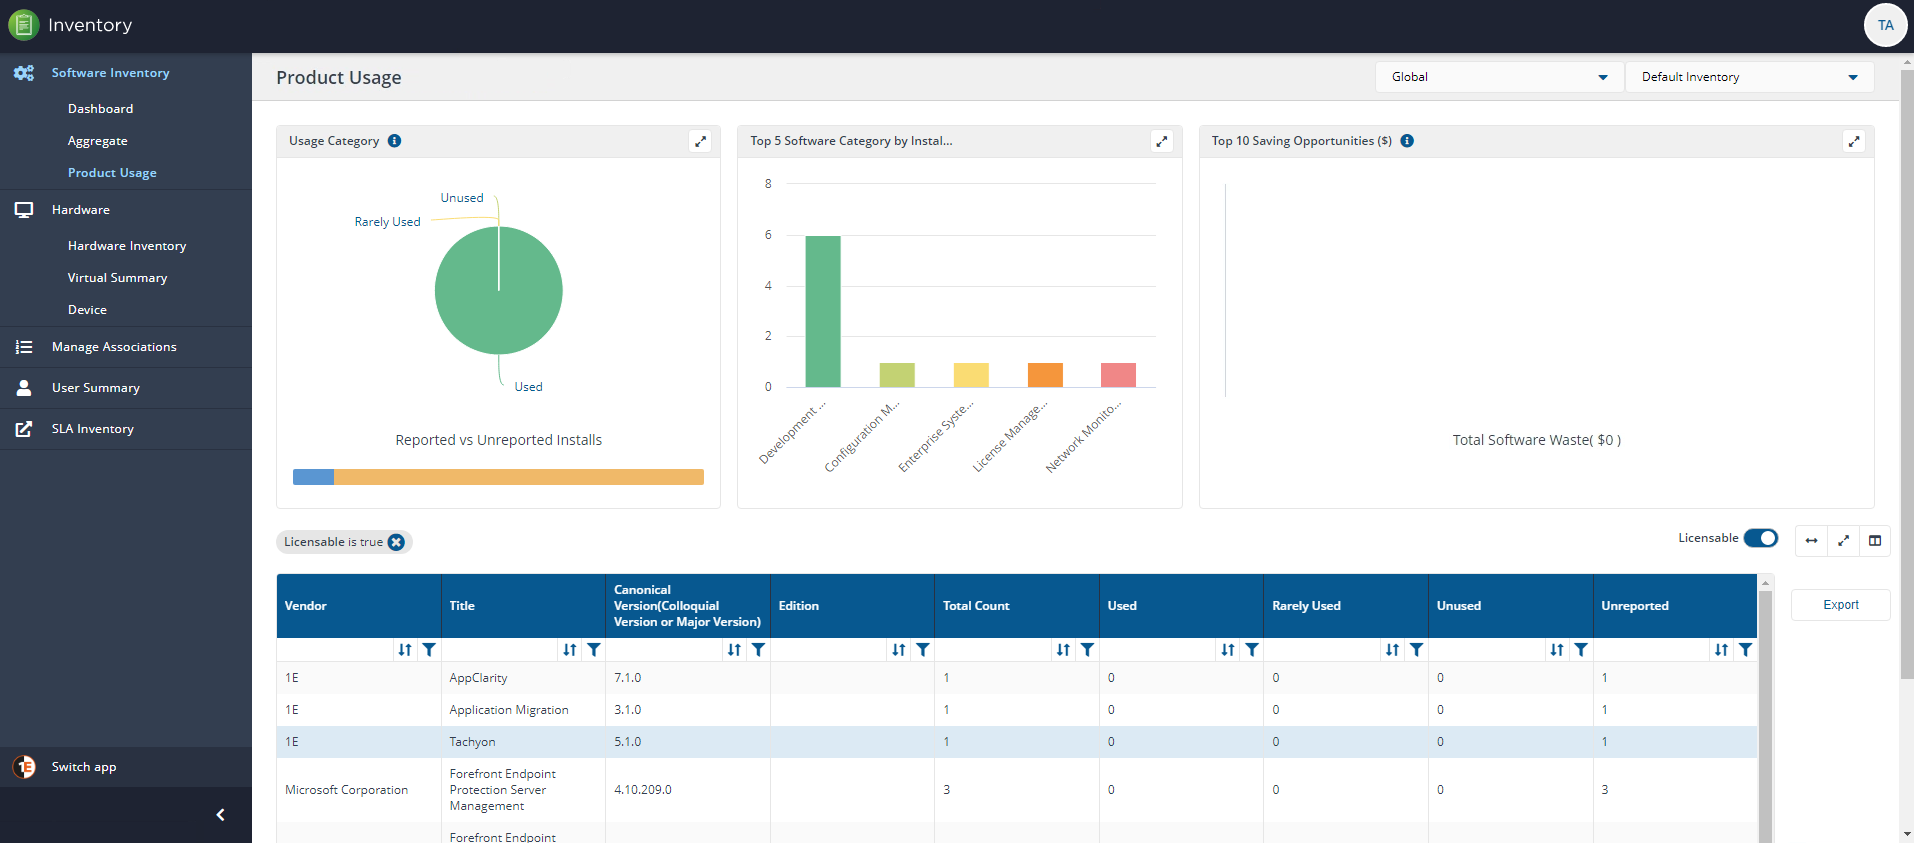Filter the Unused column
The height and width of the screenshot is (843, 1914).
pyautogui.click(x=1581, y=650)
